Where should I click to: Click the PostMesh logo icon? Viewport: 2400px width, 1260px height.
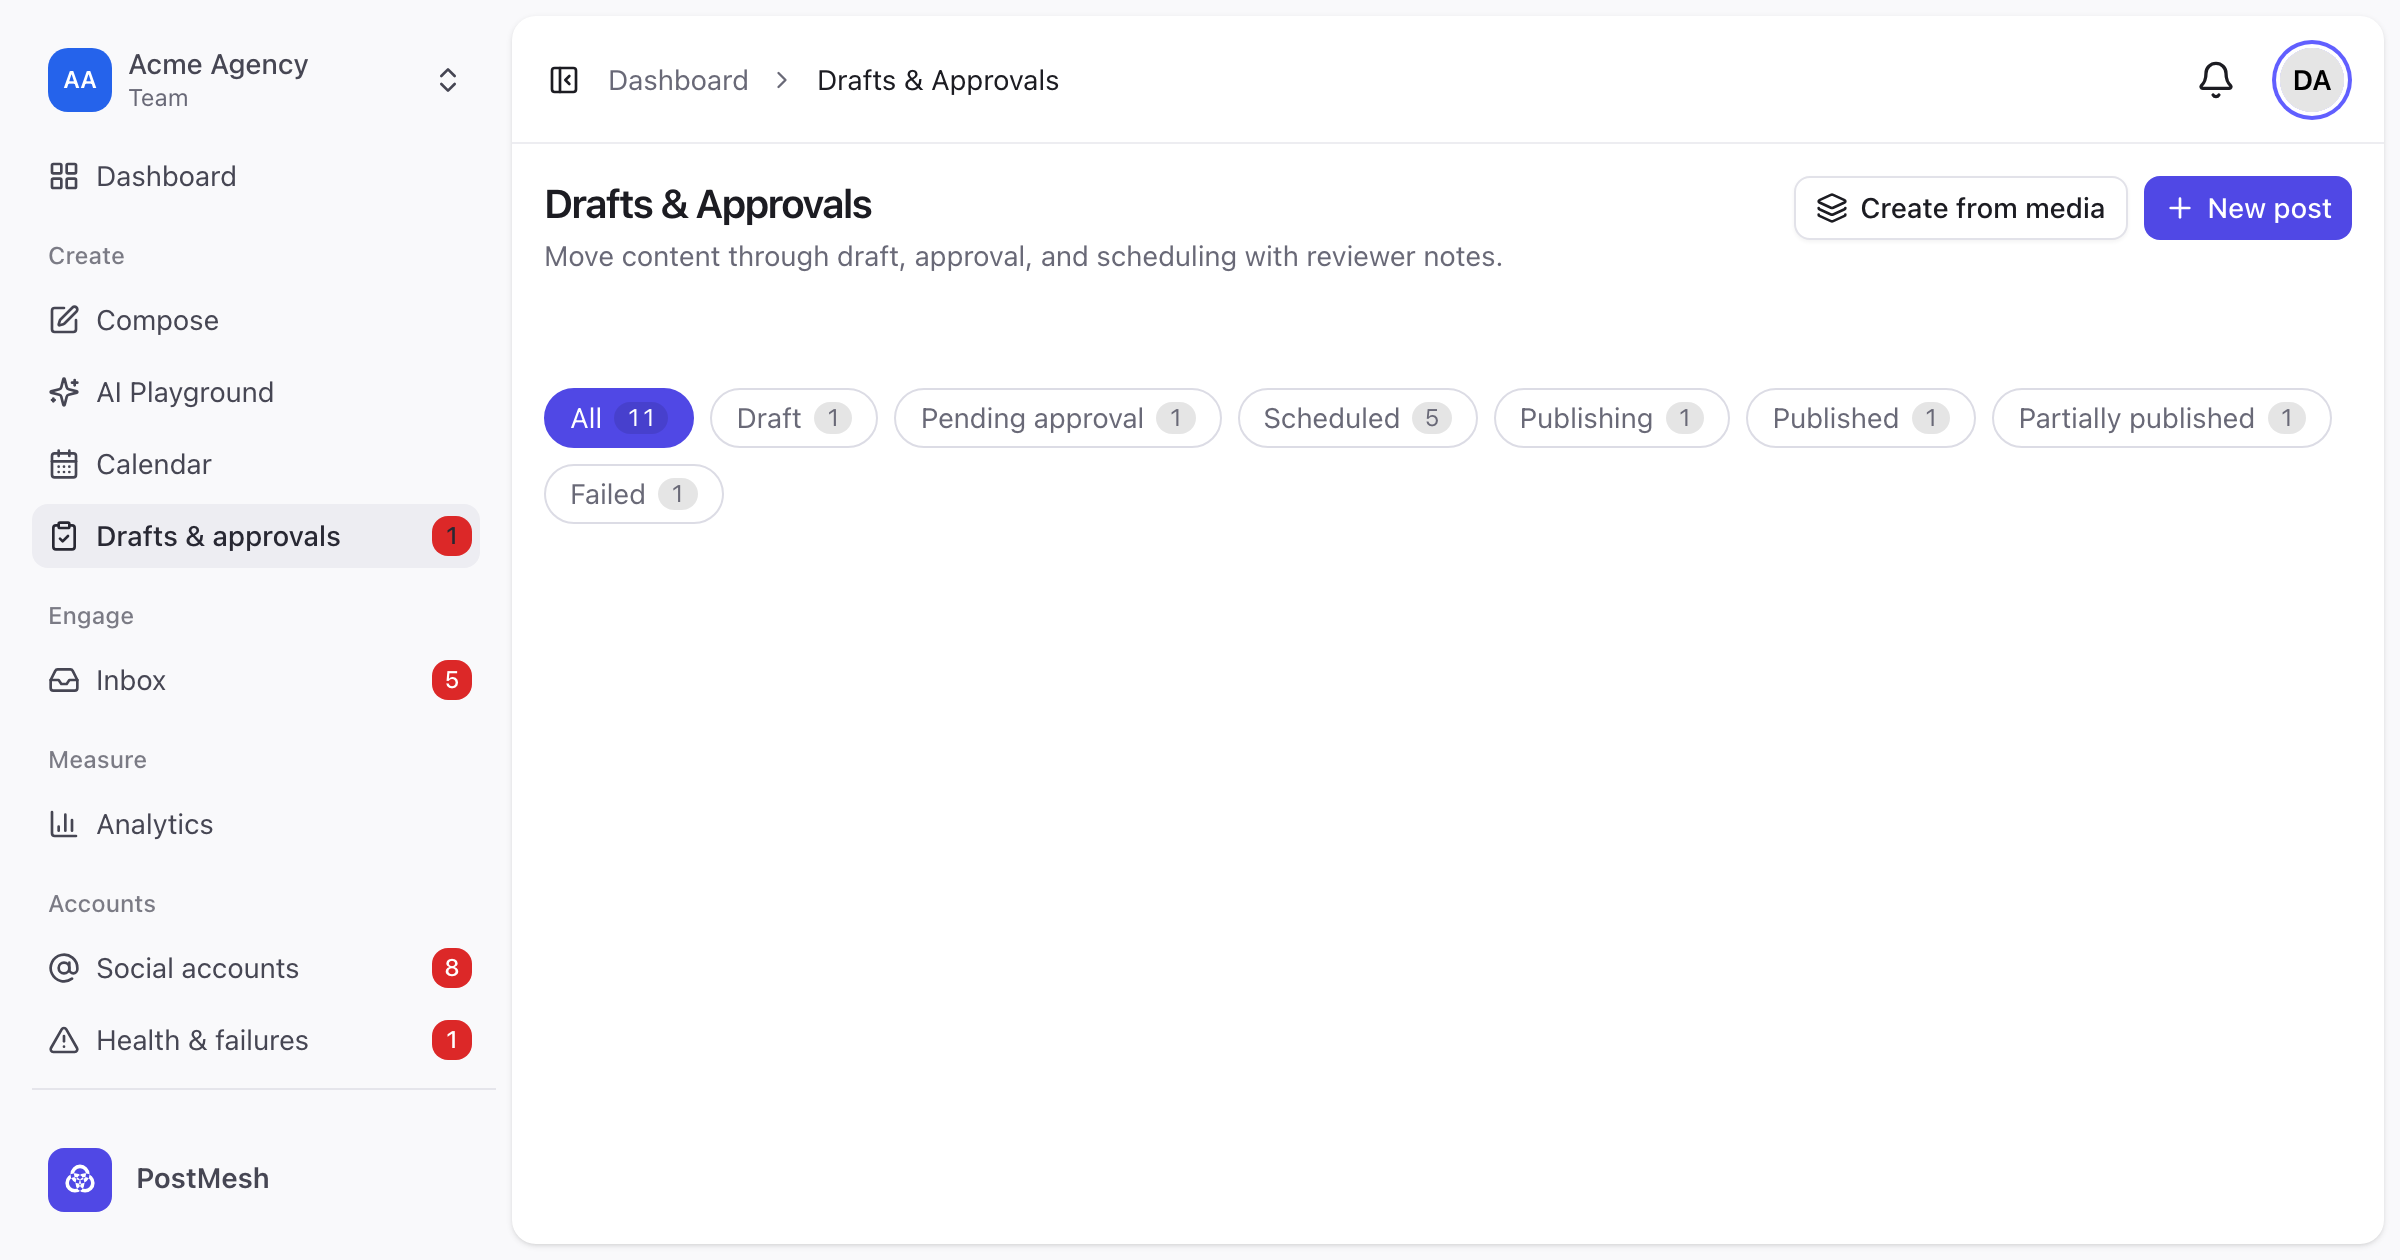pyautogui.click(x=80, y=1180)
